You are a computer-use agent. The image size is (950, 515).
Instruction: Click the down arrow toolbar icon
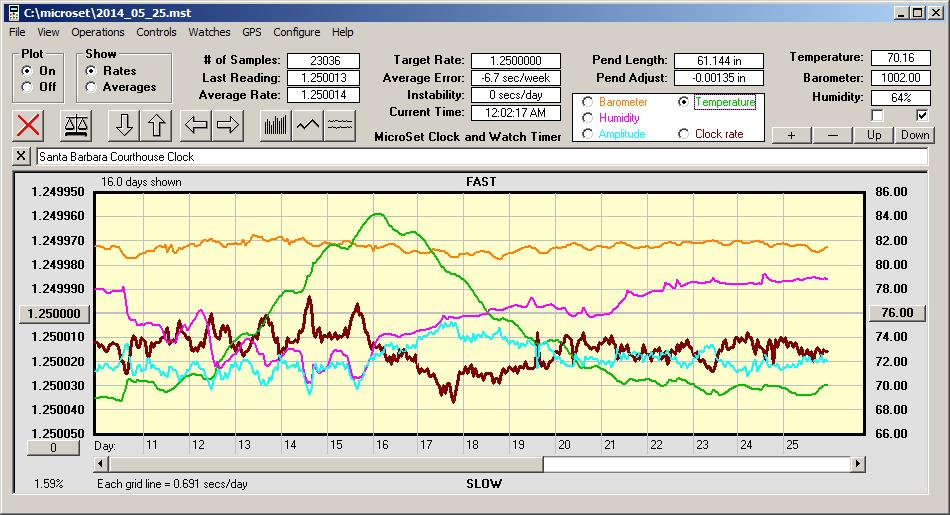(x=124, y=125)
